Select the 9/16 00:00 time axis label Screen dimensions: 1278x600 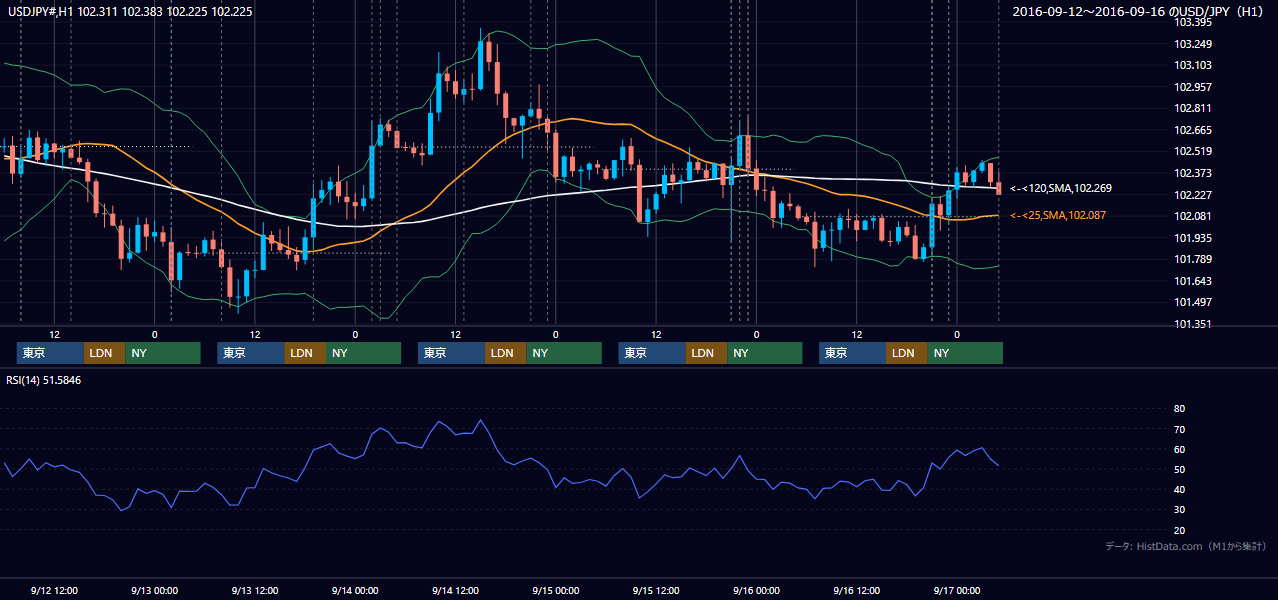pos(757,591)
